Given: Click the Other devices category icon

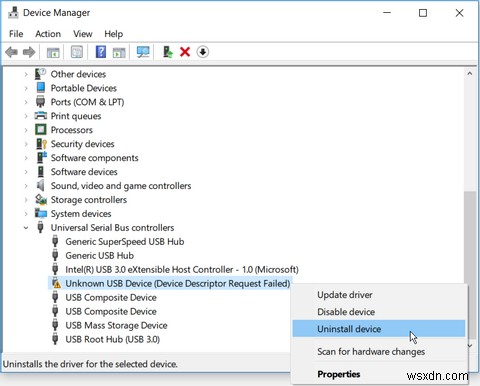Looking at the screenshot, I should click(x=41, y=74).
